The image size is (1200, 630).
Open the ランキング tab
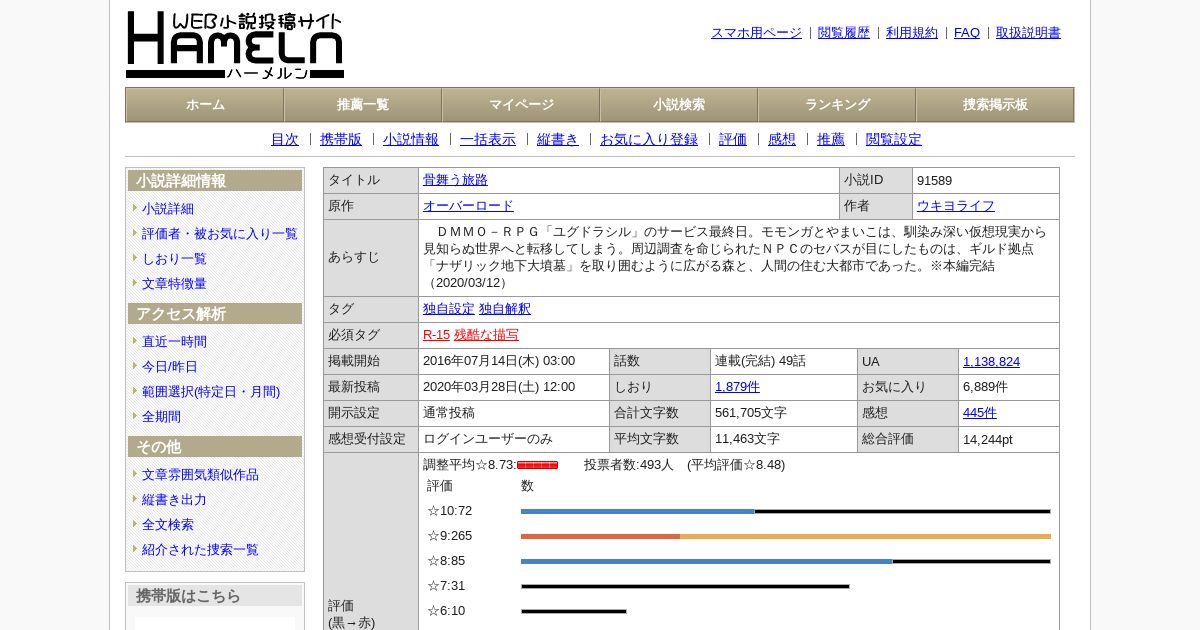pos(837,105)
